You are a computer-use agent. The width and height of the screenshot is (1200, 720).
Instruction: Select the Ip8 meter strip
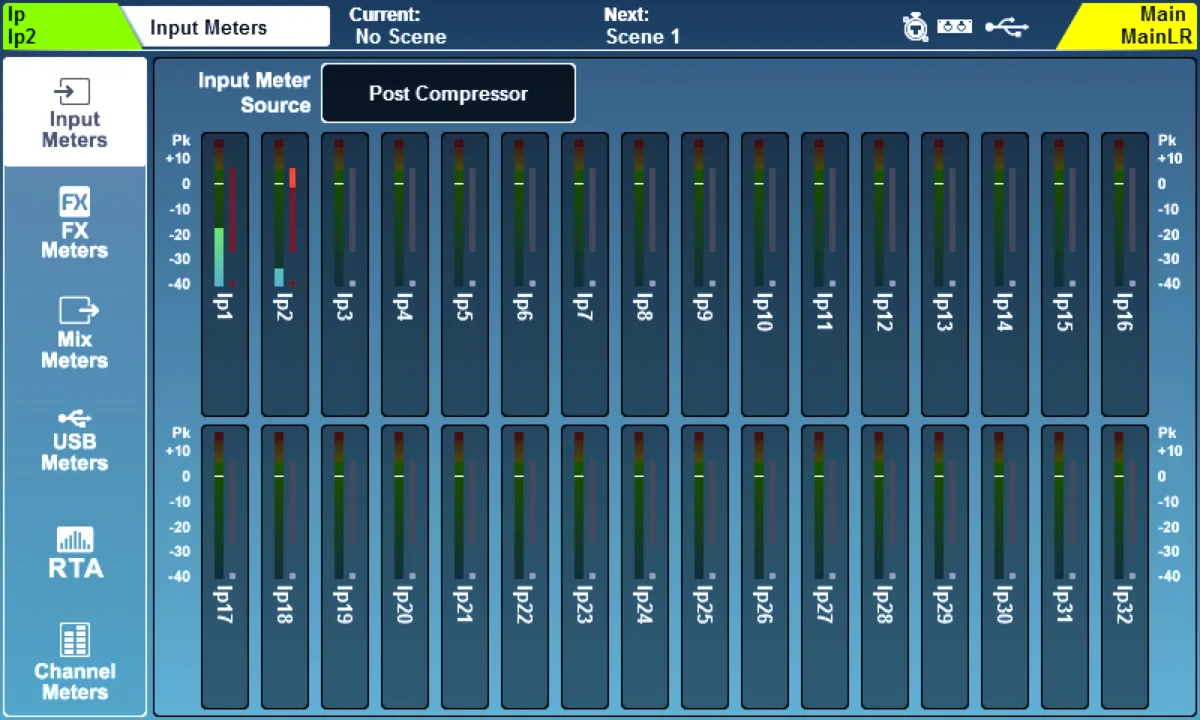coord(645,274)
